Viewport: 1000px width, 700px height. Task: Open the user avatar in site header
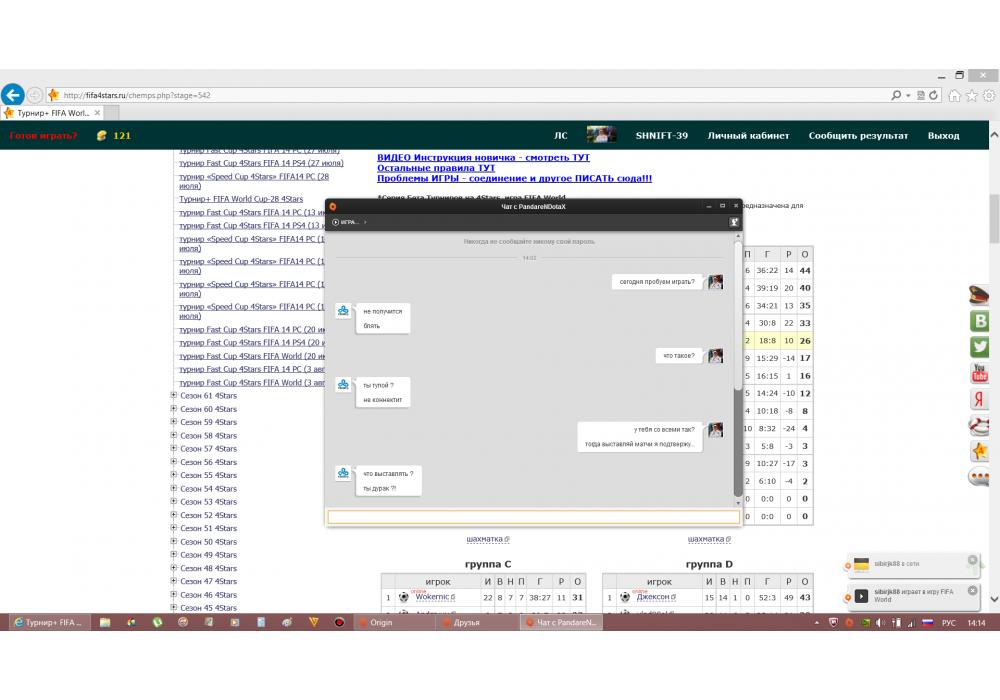click(601, 135)
